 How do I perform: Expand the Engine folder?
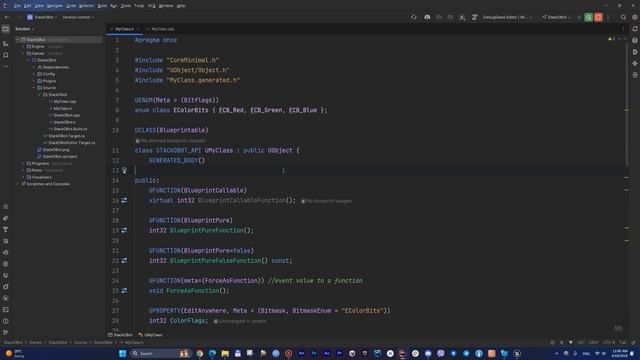pyautogui.click(x=23, y=47)
